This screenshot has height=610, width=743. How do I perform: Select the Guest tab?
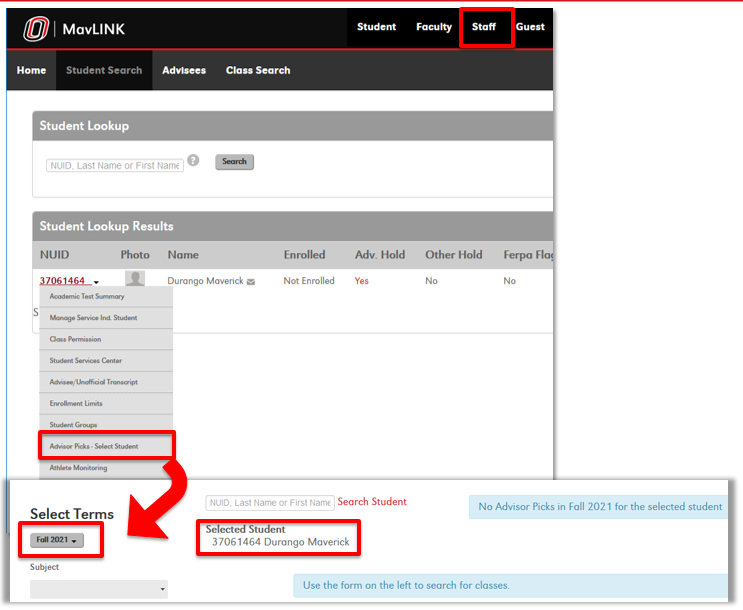[530, 27]
